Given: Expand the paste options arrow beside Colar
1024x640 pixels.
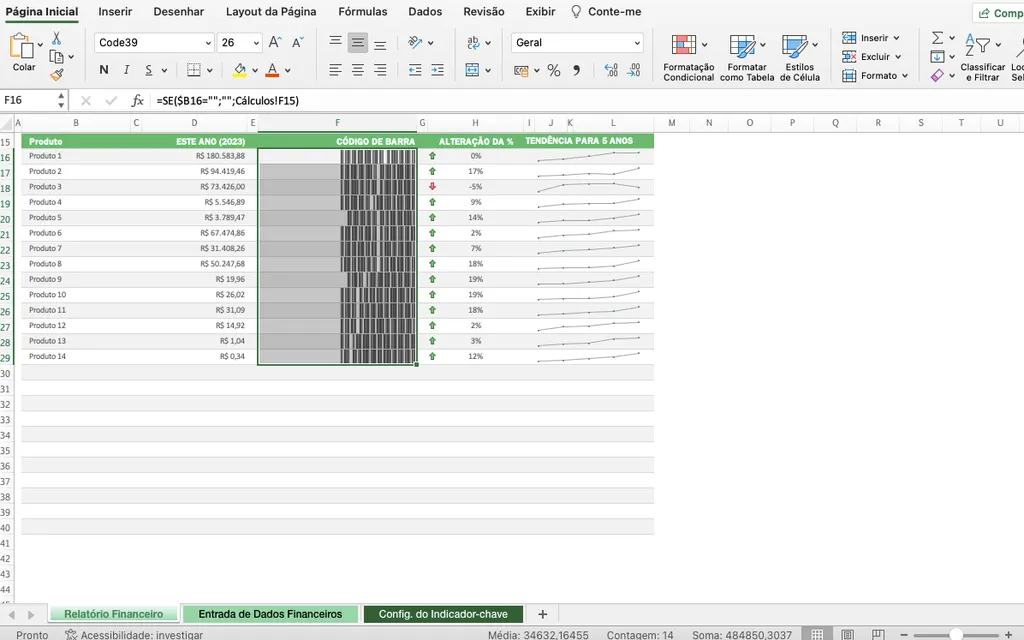Looking at the screenshot, I should pyautogui.click(x=40, y=45).
